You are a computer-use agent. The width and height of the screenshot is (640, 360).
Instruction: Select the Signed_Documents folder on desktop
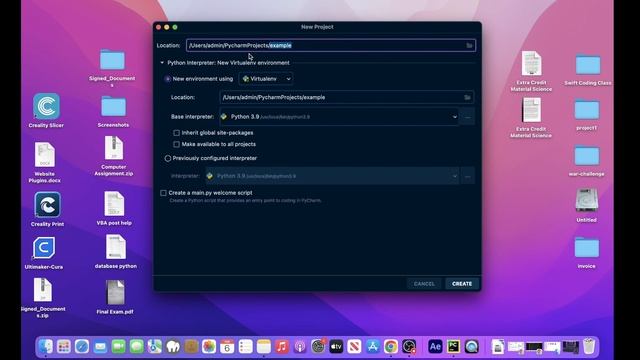click(x=112, y=60)
